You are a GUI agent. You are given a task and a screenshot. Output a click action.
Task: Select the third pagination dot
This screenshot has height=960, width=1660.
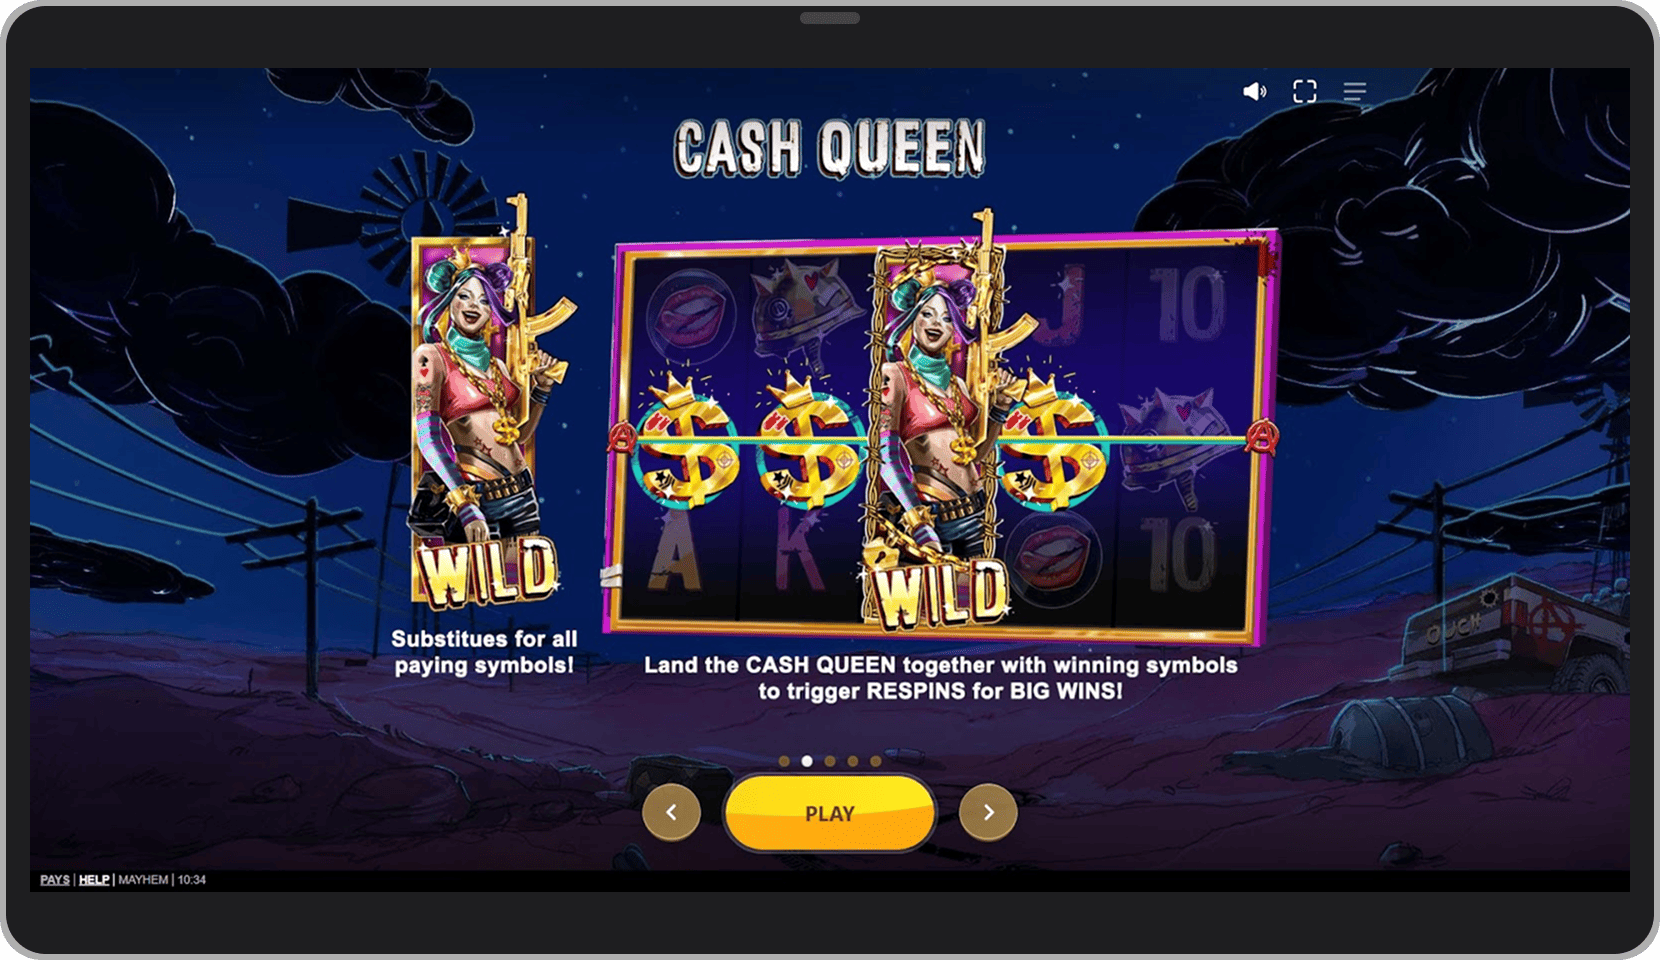(x=830, y=761)
